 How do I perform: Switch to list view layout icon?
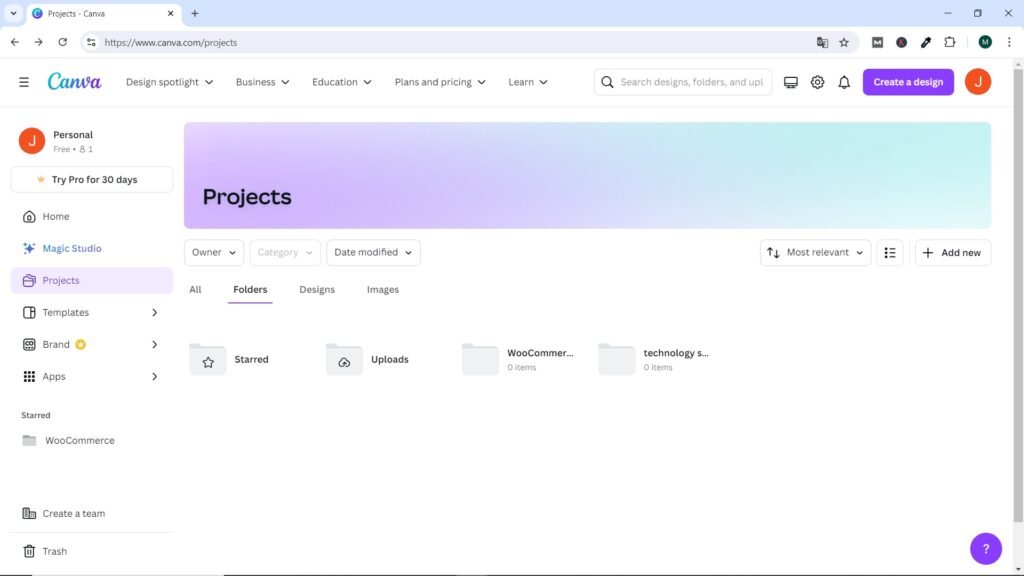click(890, 253)
